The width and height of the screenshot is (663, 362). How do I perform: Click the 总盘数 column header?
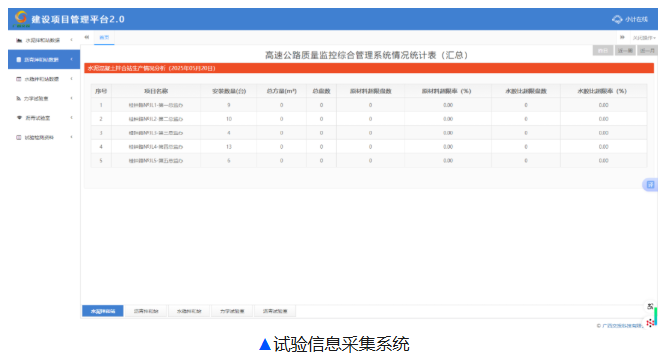[x=321, y=91]
